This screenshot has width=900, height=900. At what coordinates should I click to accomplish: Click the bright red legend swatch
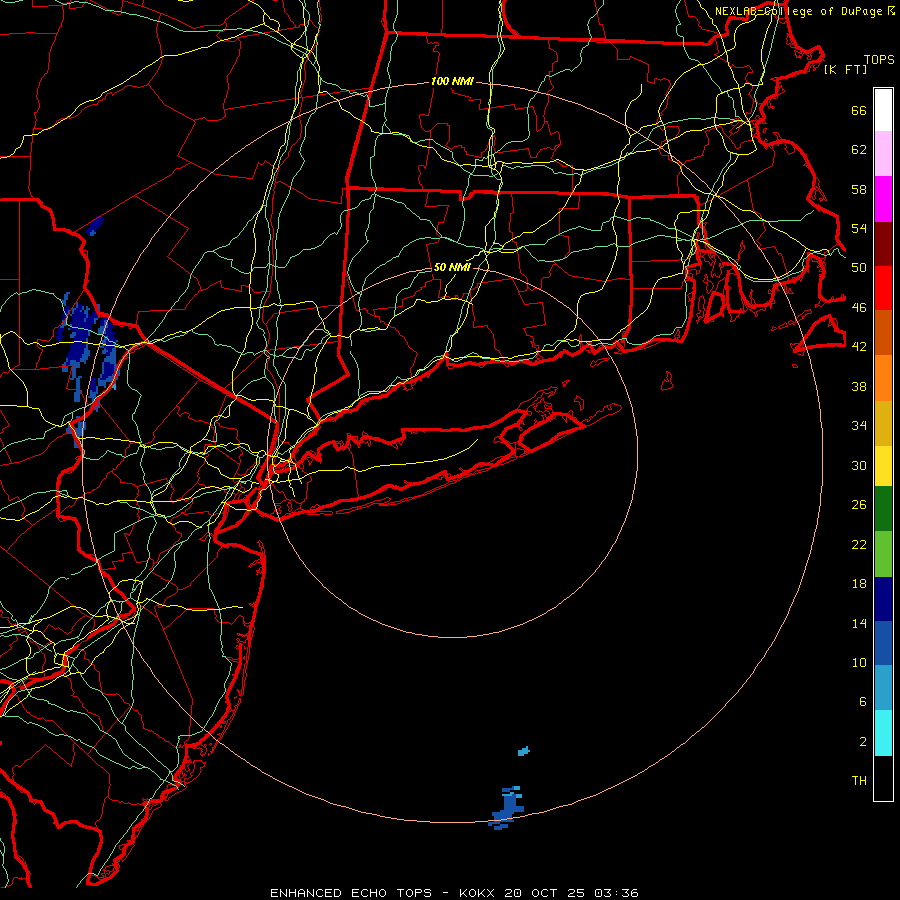tap(883, 288)
